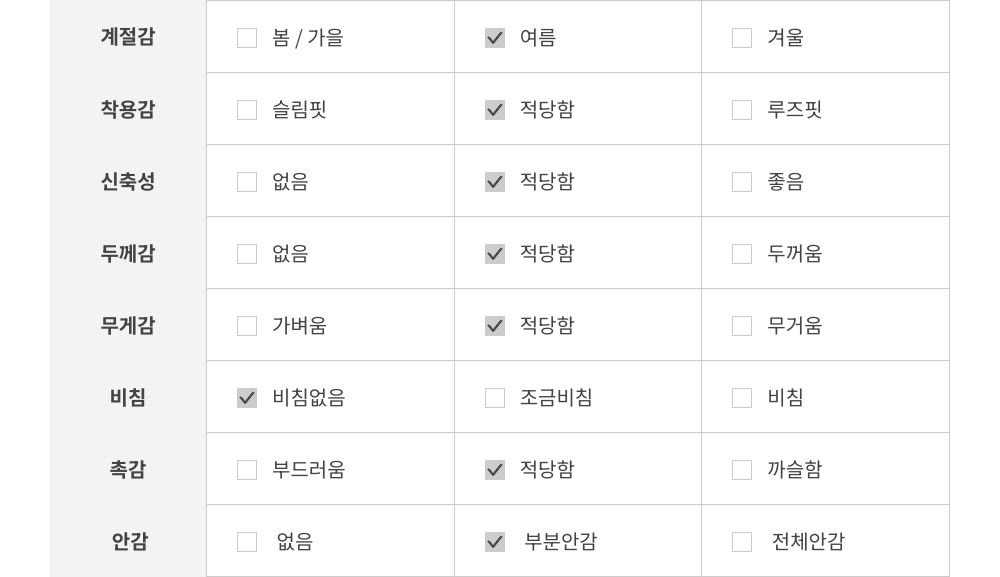Image resolution: width=1000 pixels, height=577 pixels.
Task: Tick the 까슬함 checkbox
Action: pyautogui.click(x=742, y=470)
